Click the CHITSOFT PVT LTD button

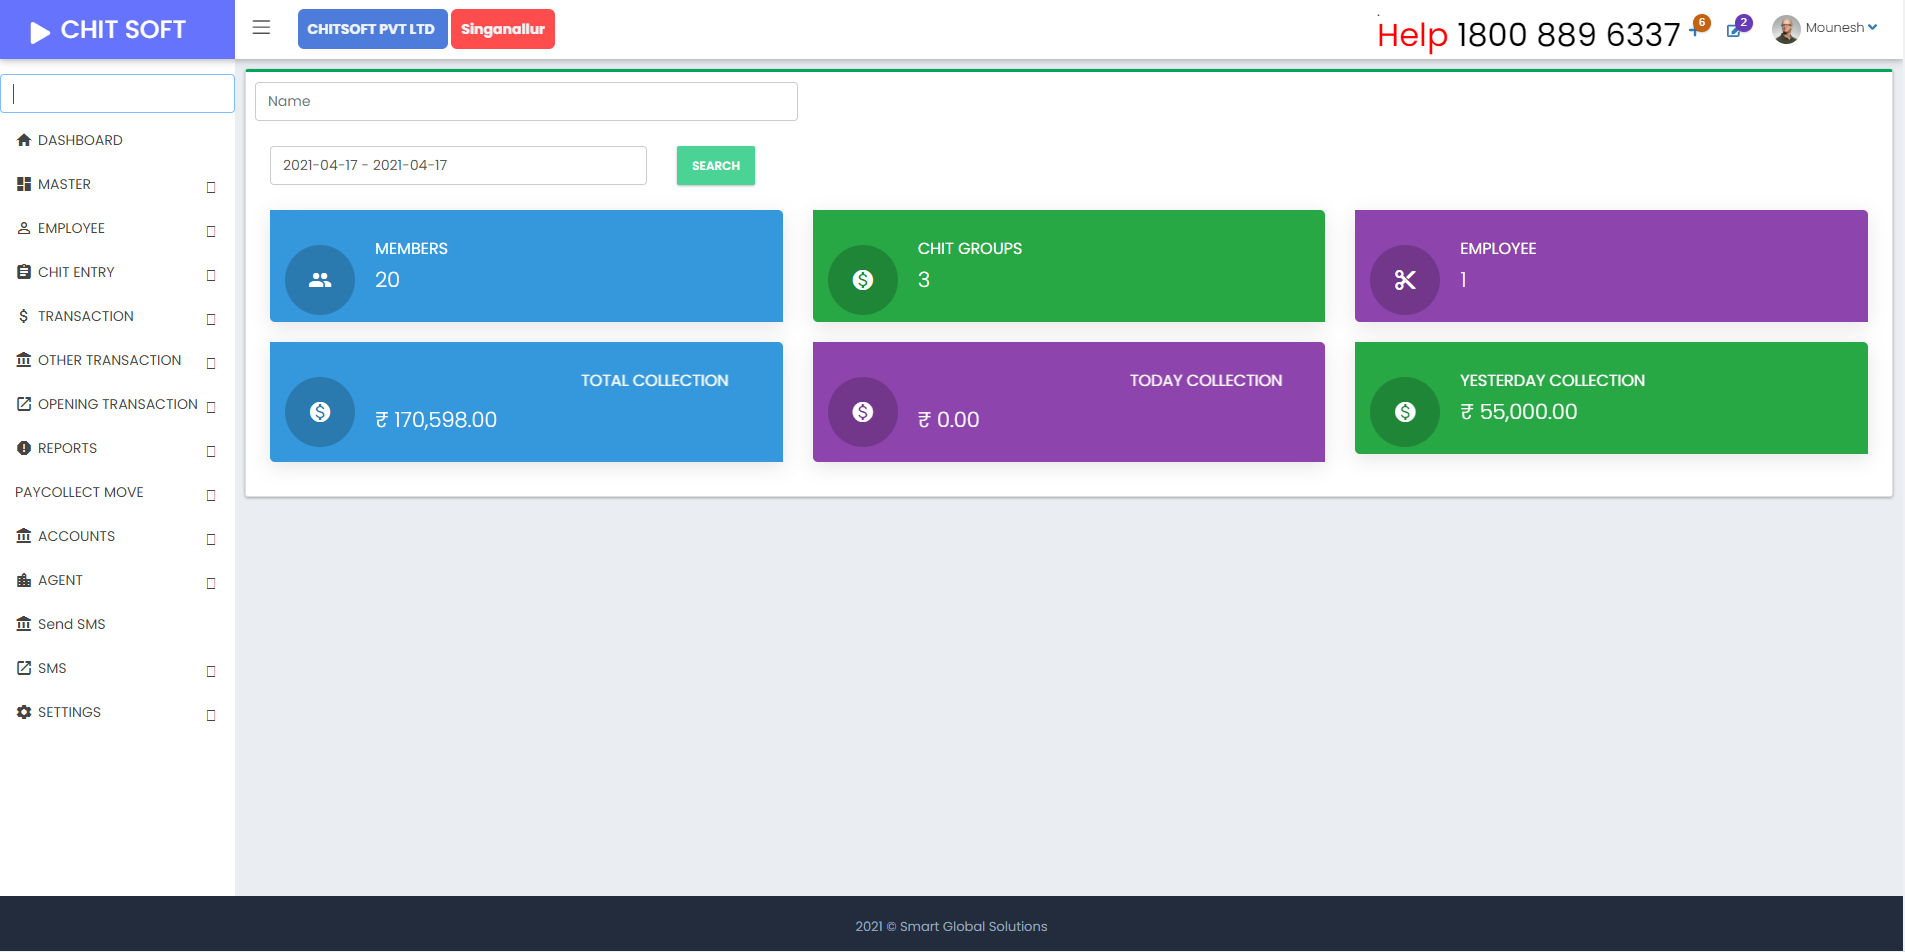(x=371, y=29)
